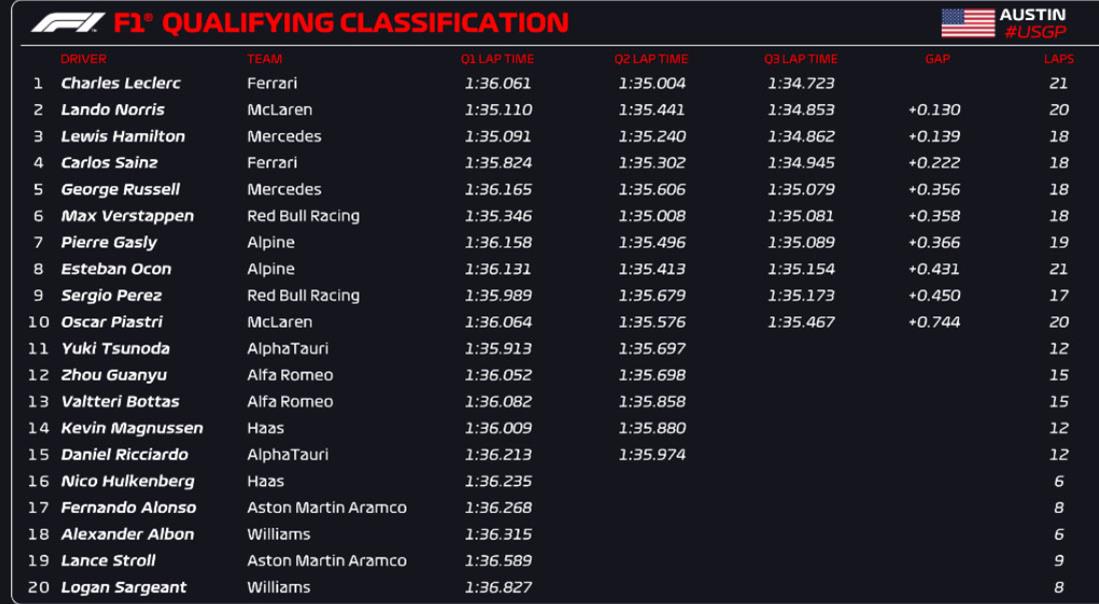The width and height of the screenshot is (1099, 604).
Task: Click the Q3 LAP TIME header
Action: (x=800, y=59)
